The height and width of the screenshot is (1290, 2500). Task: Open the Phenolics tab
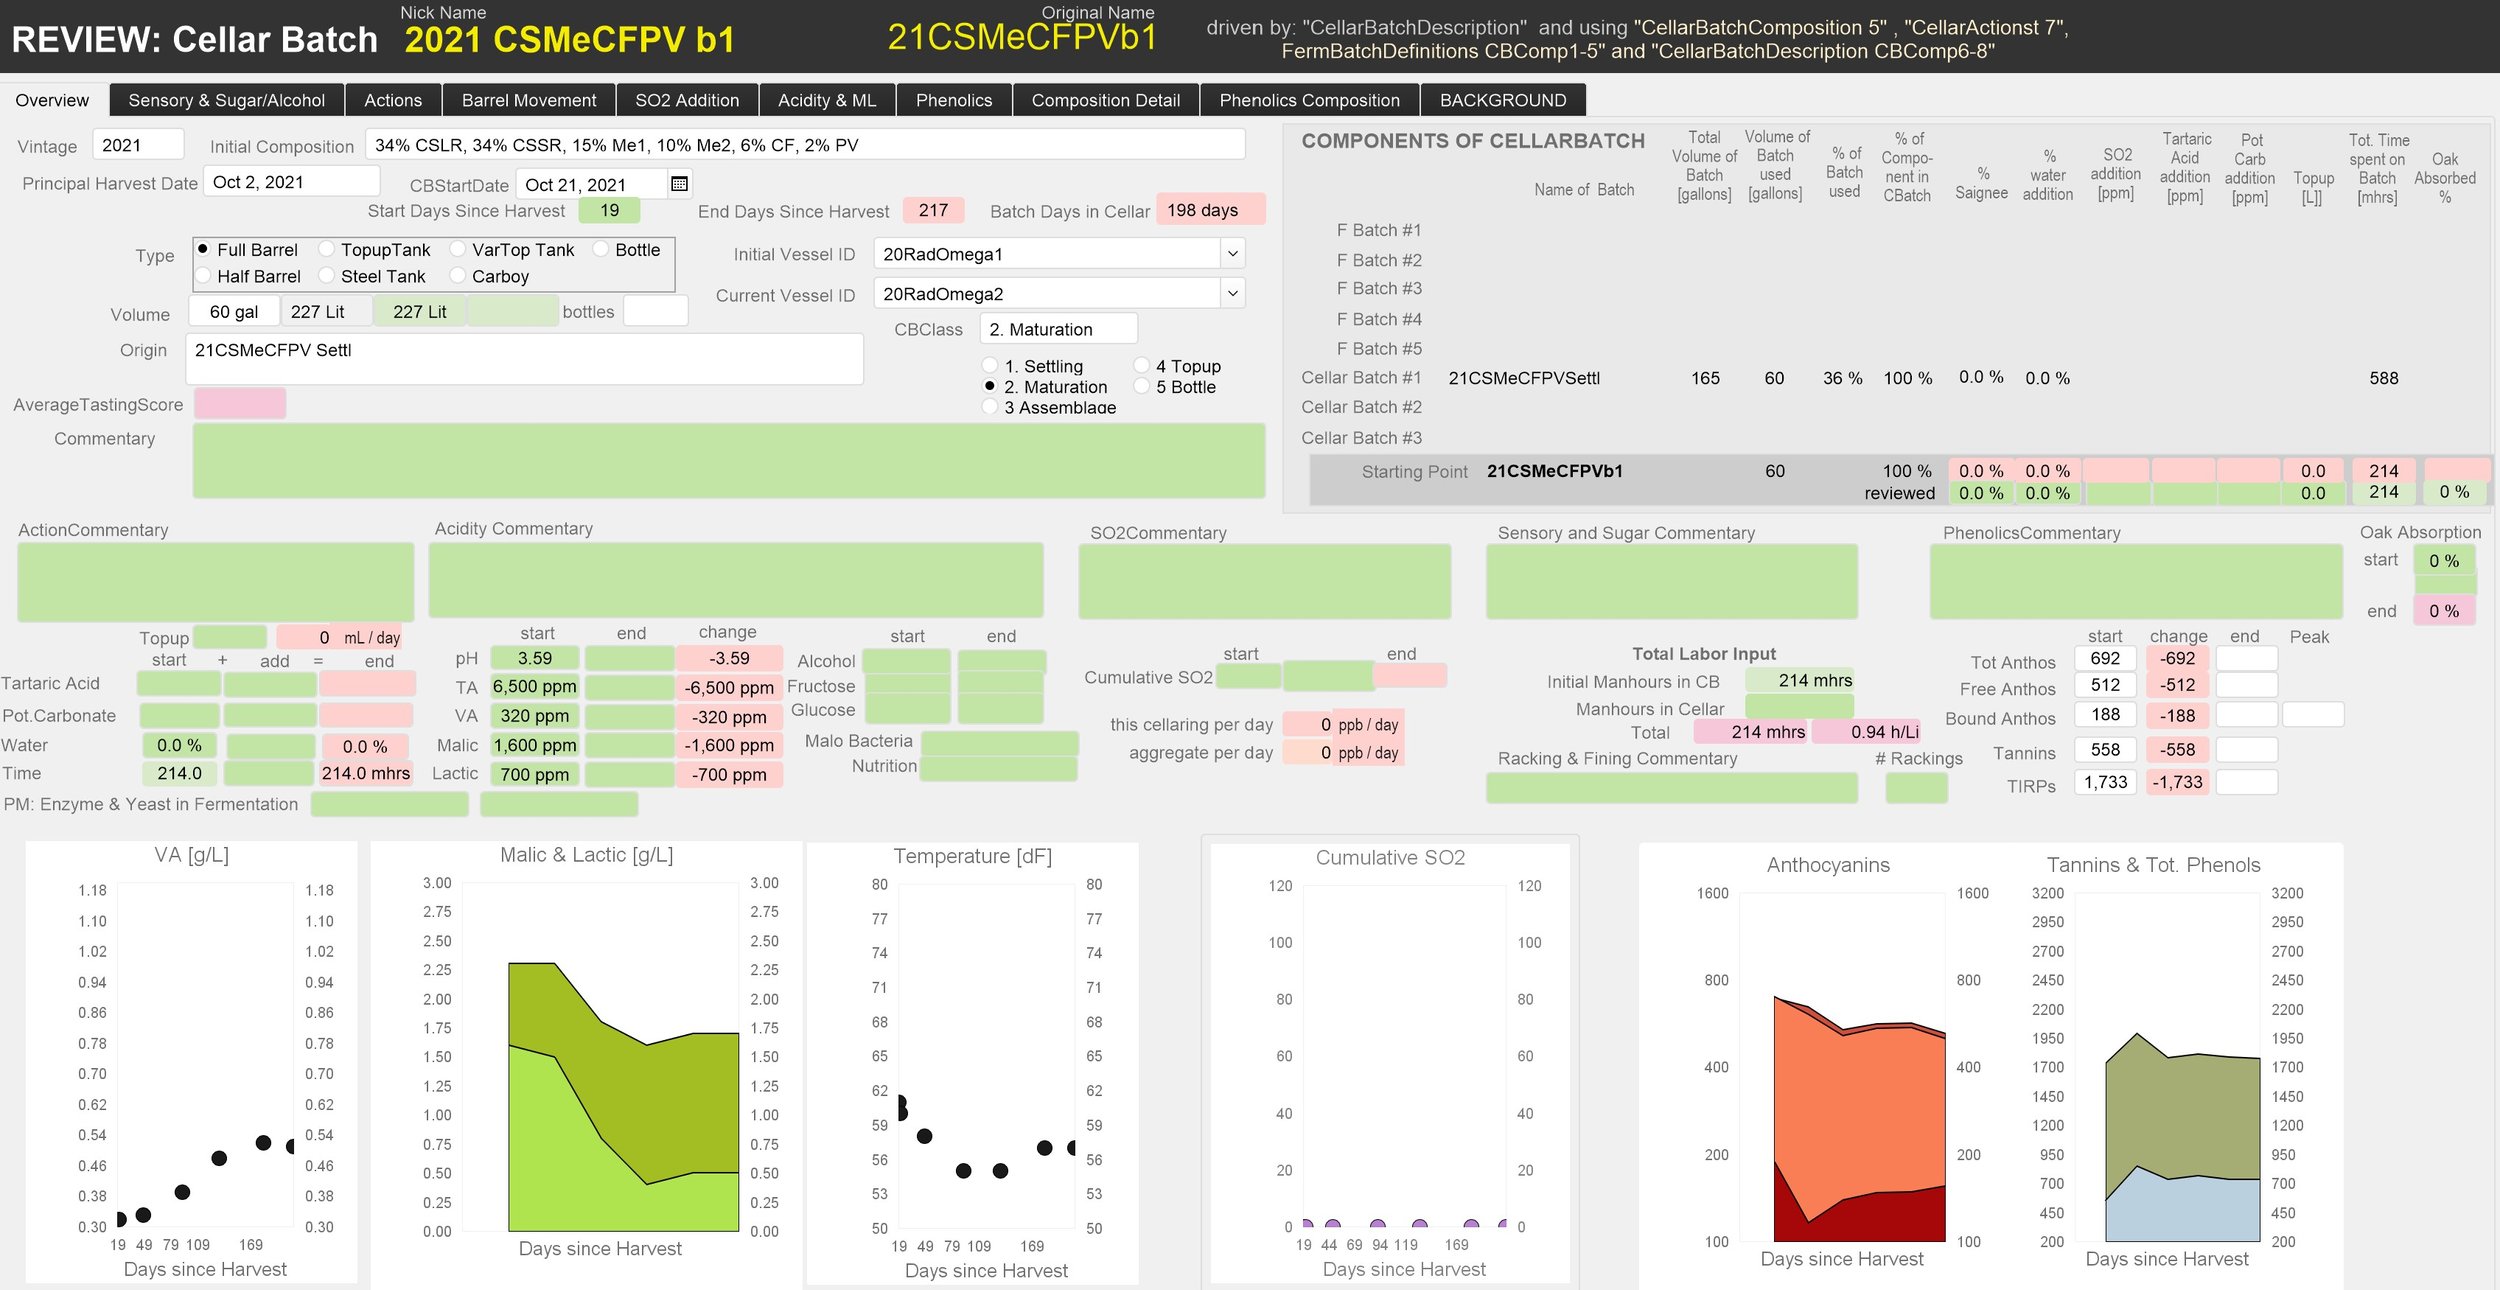(954, 100)
